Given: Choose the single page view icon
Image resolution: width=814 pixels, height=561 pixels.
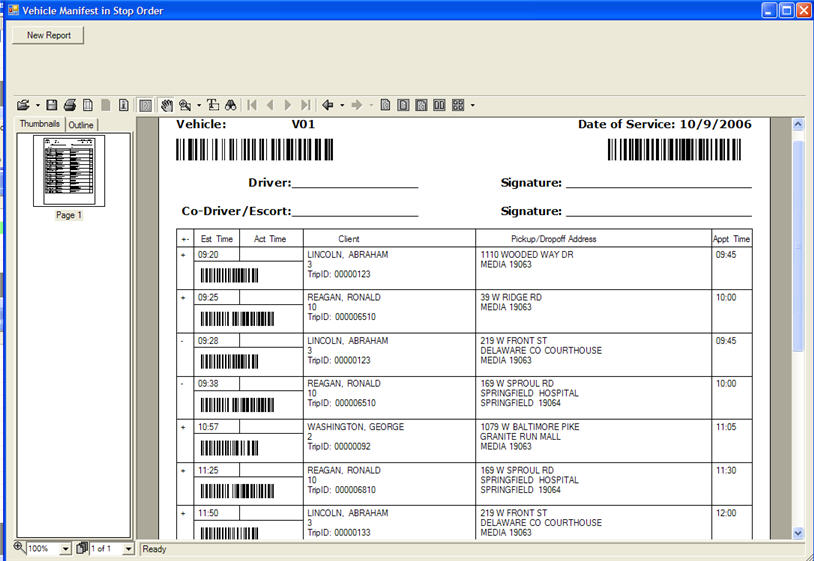Looking at the screenshot, I should pyautogui.click(x=385, y=105).
